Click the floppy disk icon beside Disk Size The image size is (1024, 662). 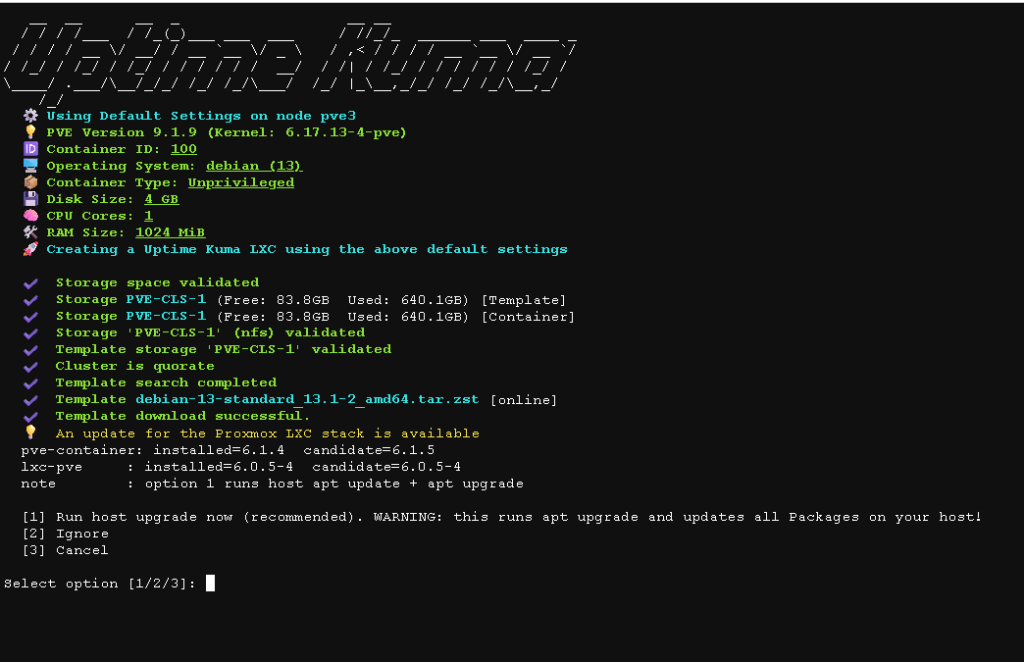(31, 198)
